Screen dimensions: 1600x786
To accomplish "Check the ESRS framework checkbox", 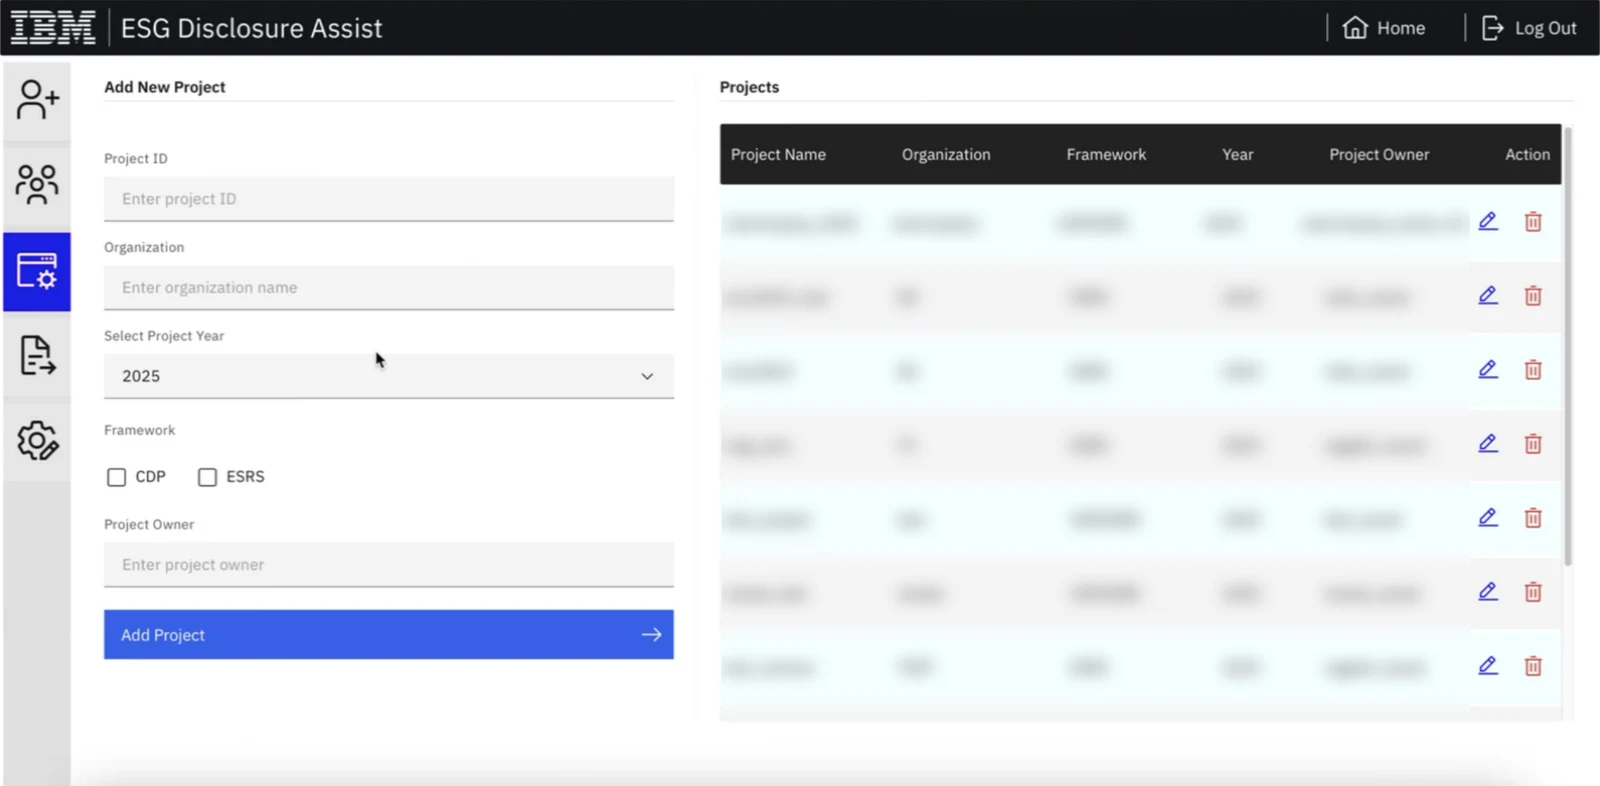I will point(207,477).
